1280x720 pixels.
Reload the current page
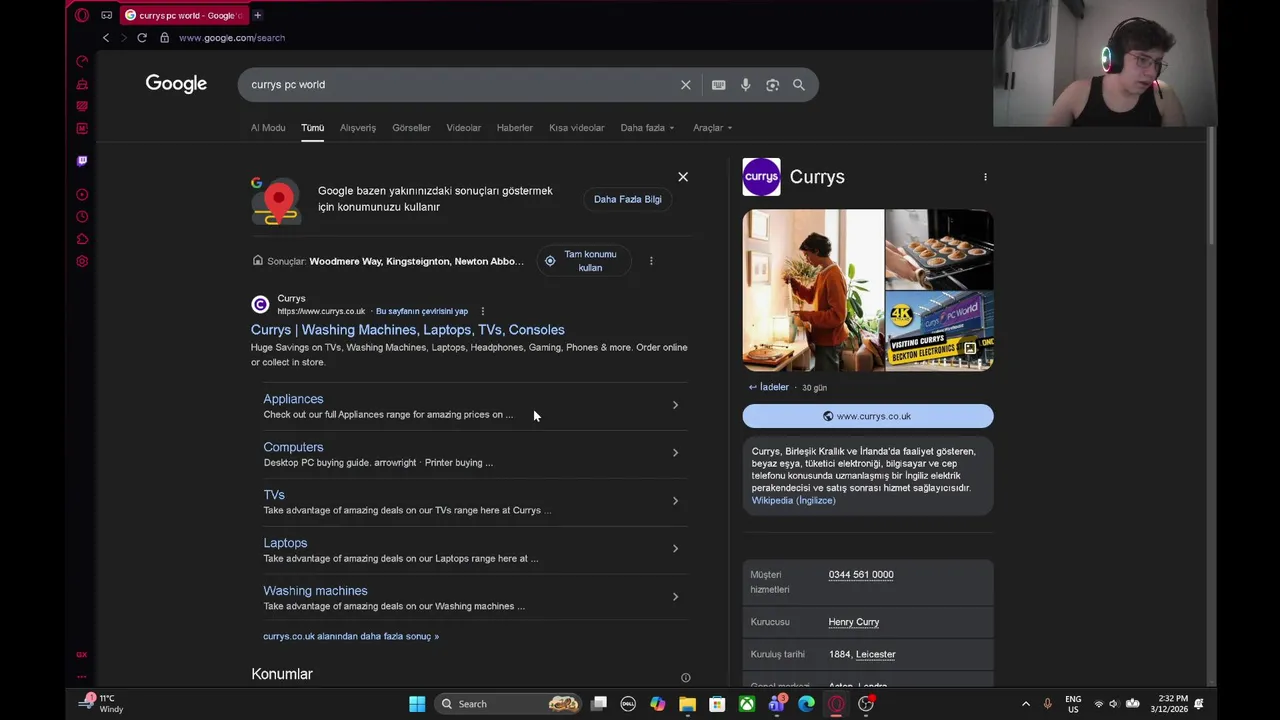coord(142,38)
